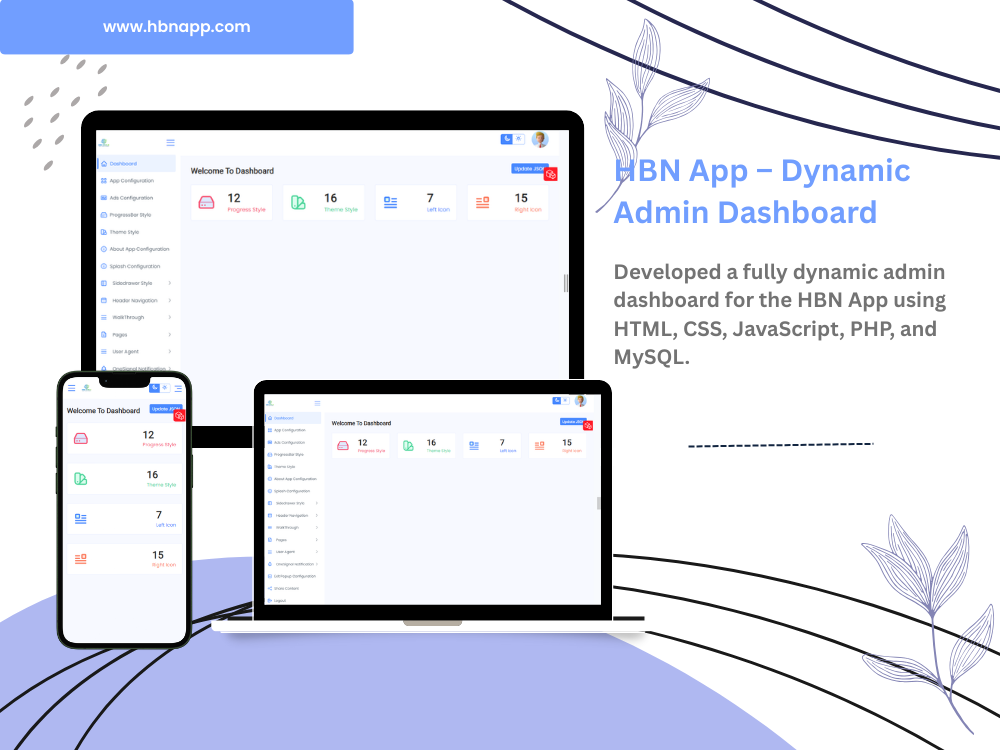Click the user avatar on desktop monitor
The height and width of the screenshot is (750, 1000).
coord(540,140)
